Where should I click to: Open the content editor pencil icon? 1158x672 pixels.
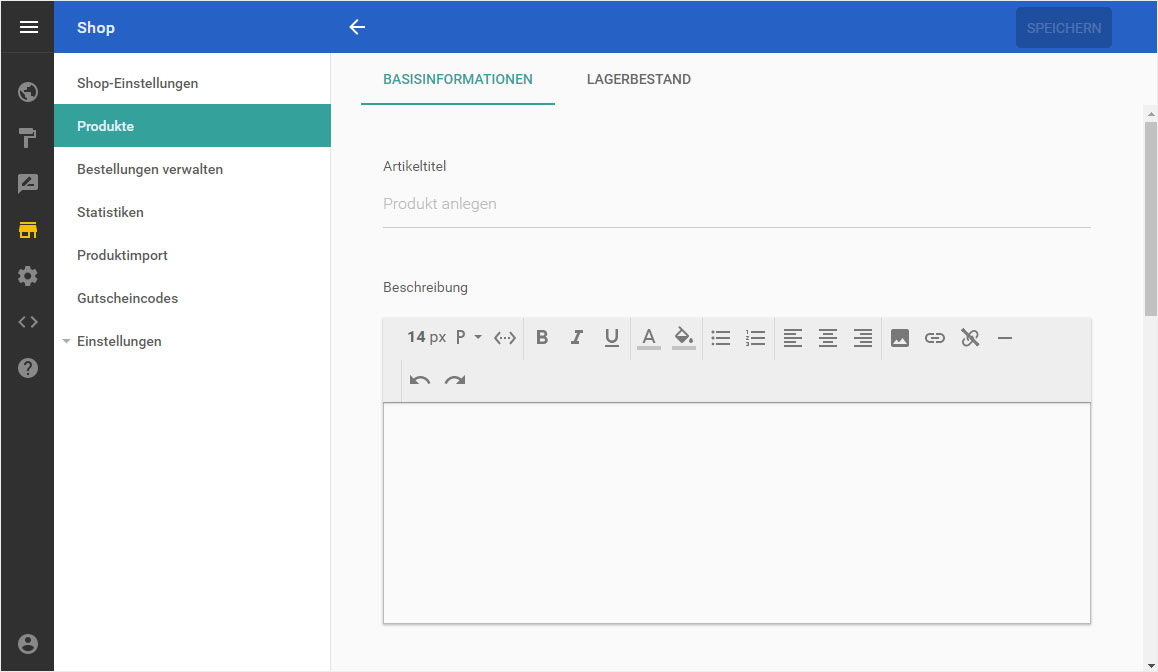[x=28, y=184]
